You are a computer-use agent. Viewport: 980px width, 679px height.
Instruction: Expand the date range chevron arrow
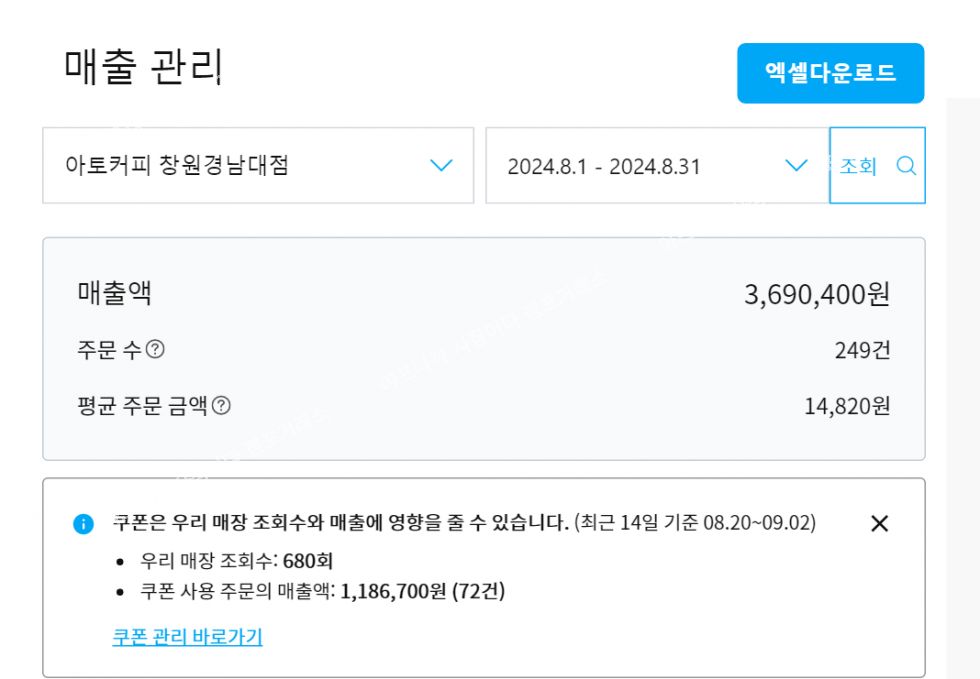click(x=796, y=165)
